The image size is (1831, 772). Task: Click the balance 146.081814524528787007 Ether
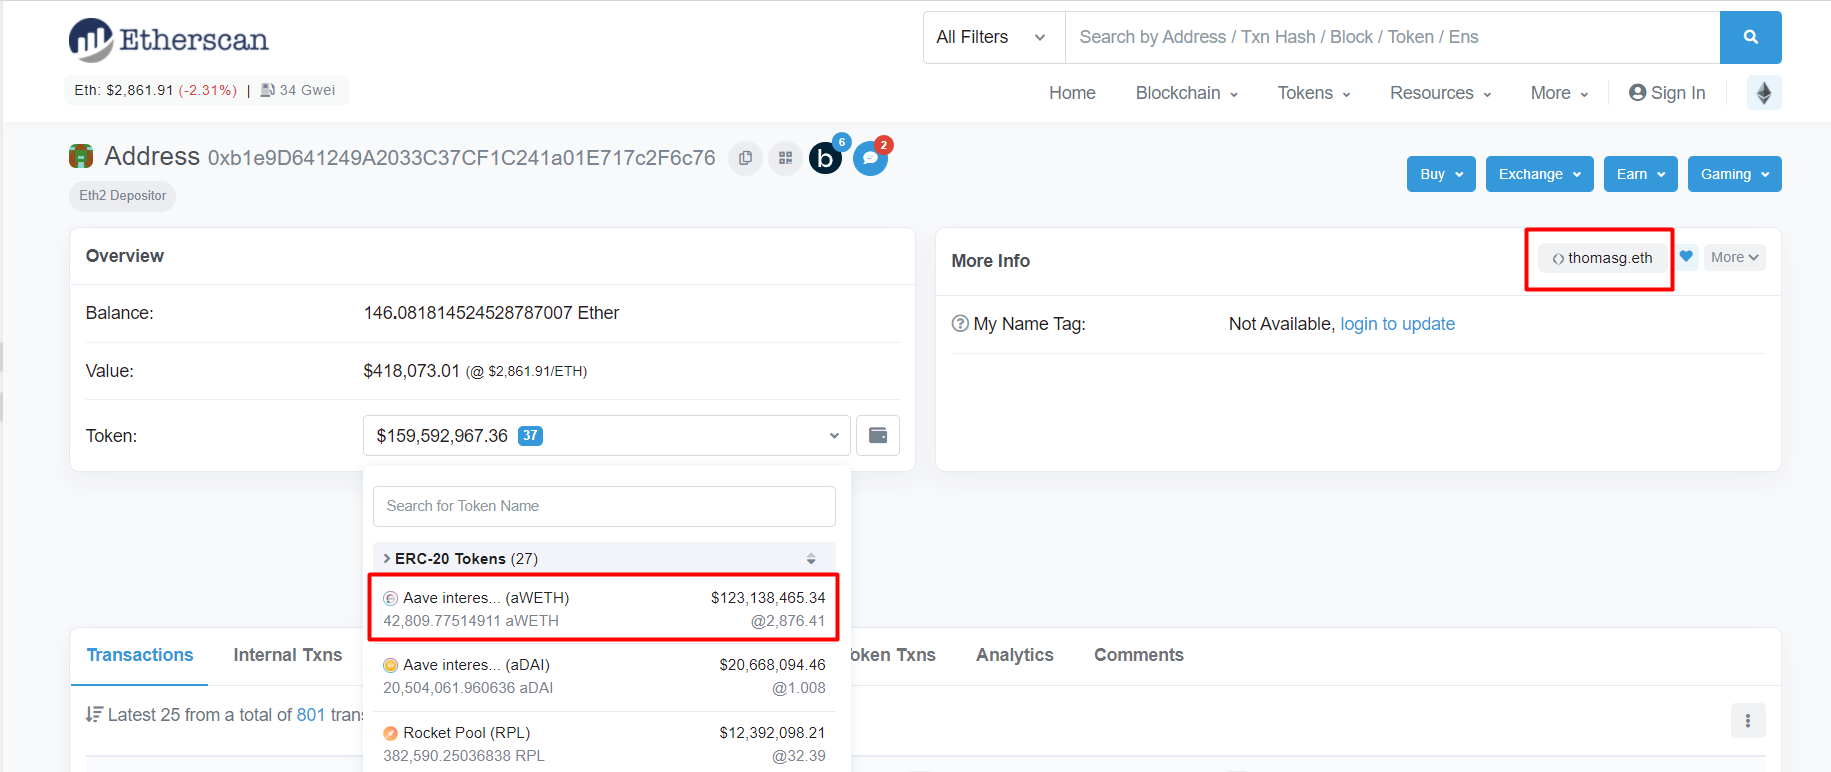[491, 313]
